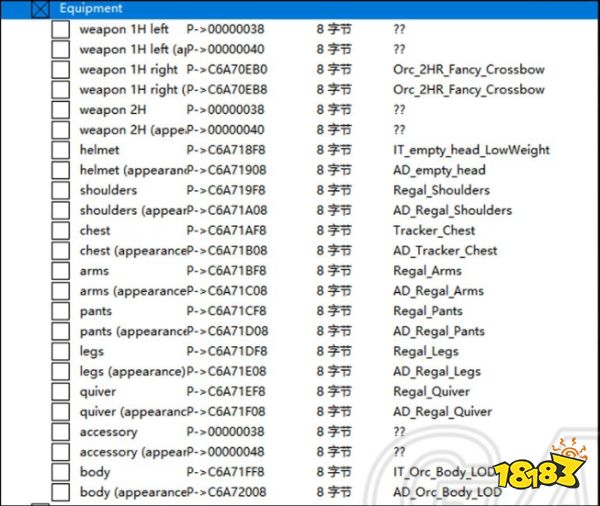The width and height of the screenshot is (600, 506).
Task: Select the AD_Tracker_Chest value
Action: coord(445,251)
